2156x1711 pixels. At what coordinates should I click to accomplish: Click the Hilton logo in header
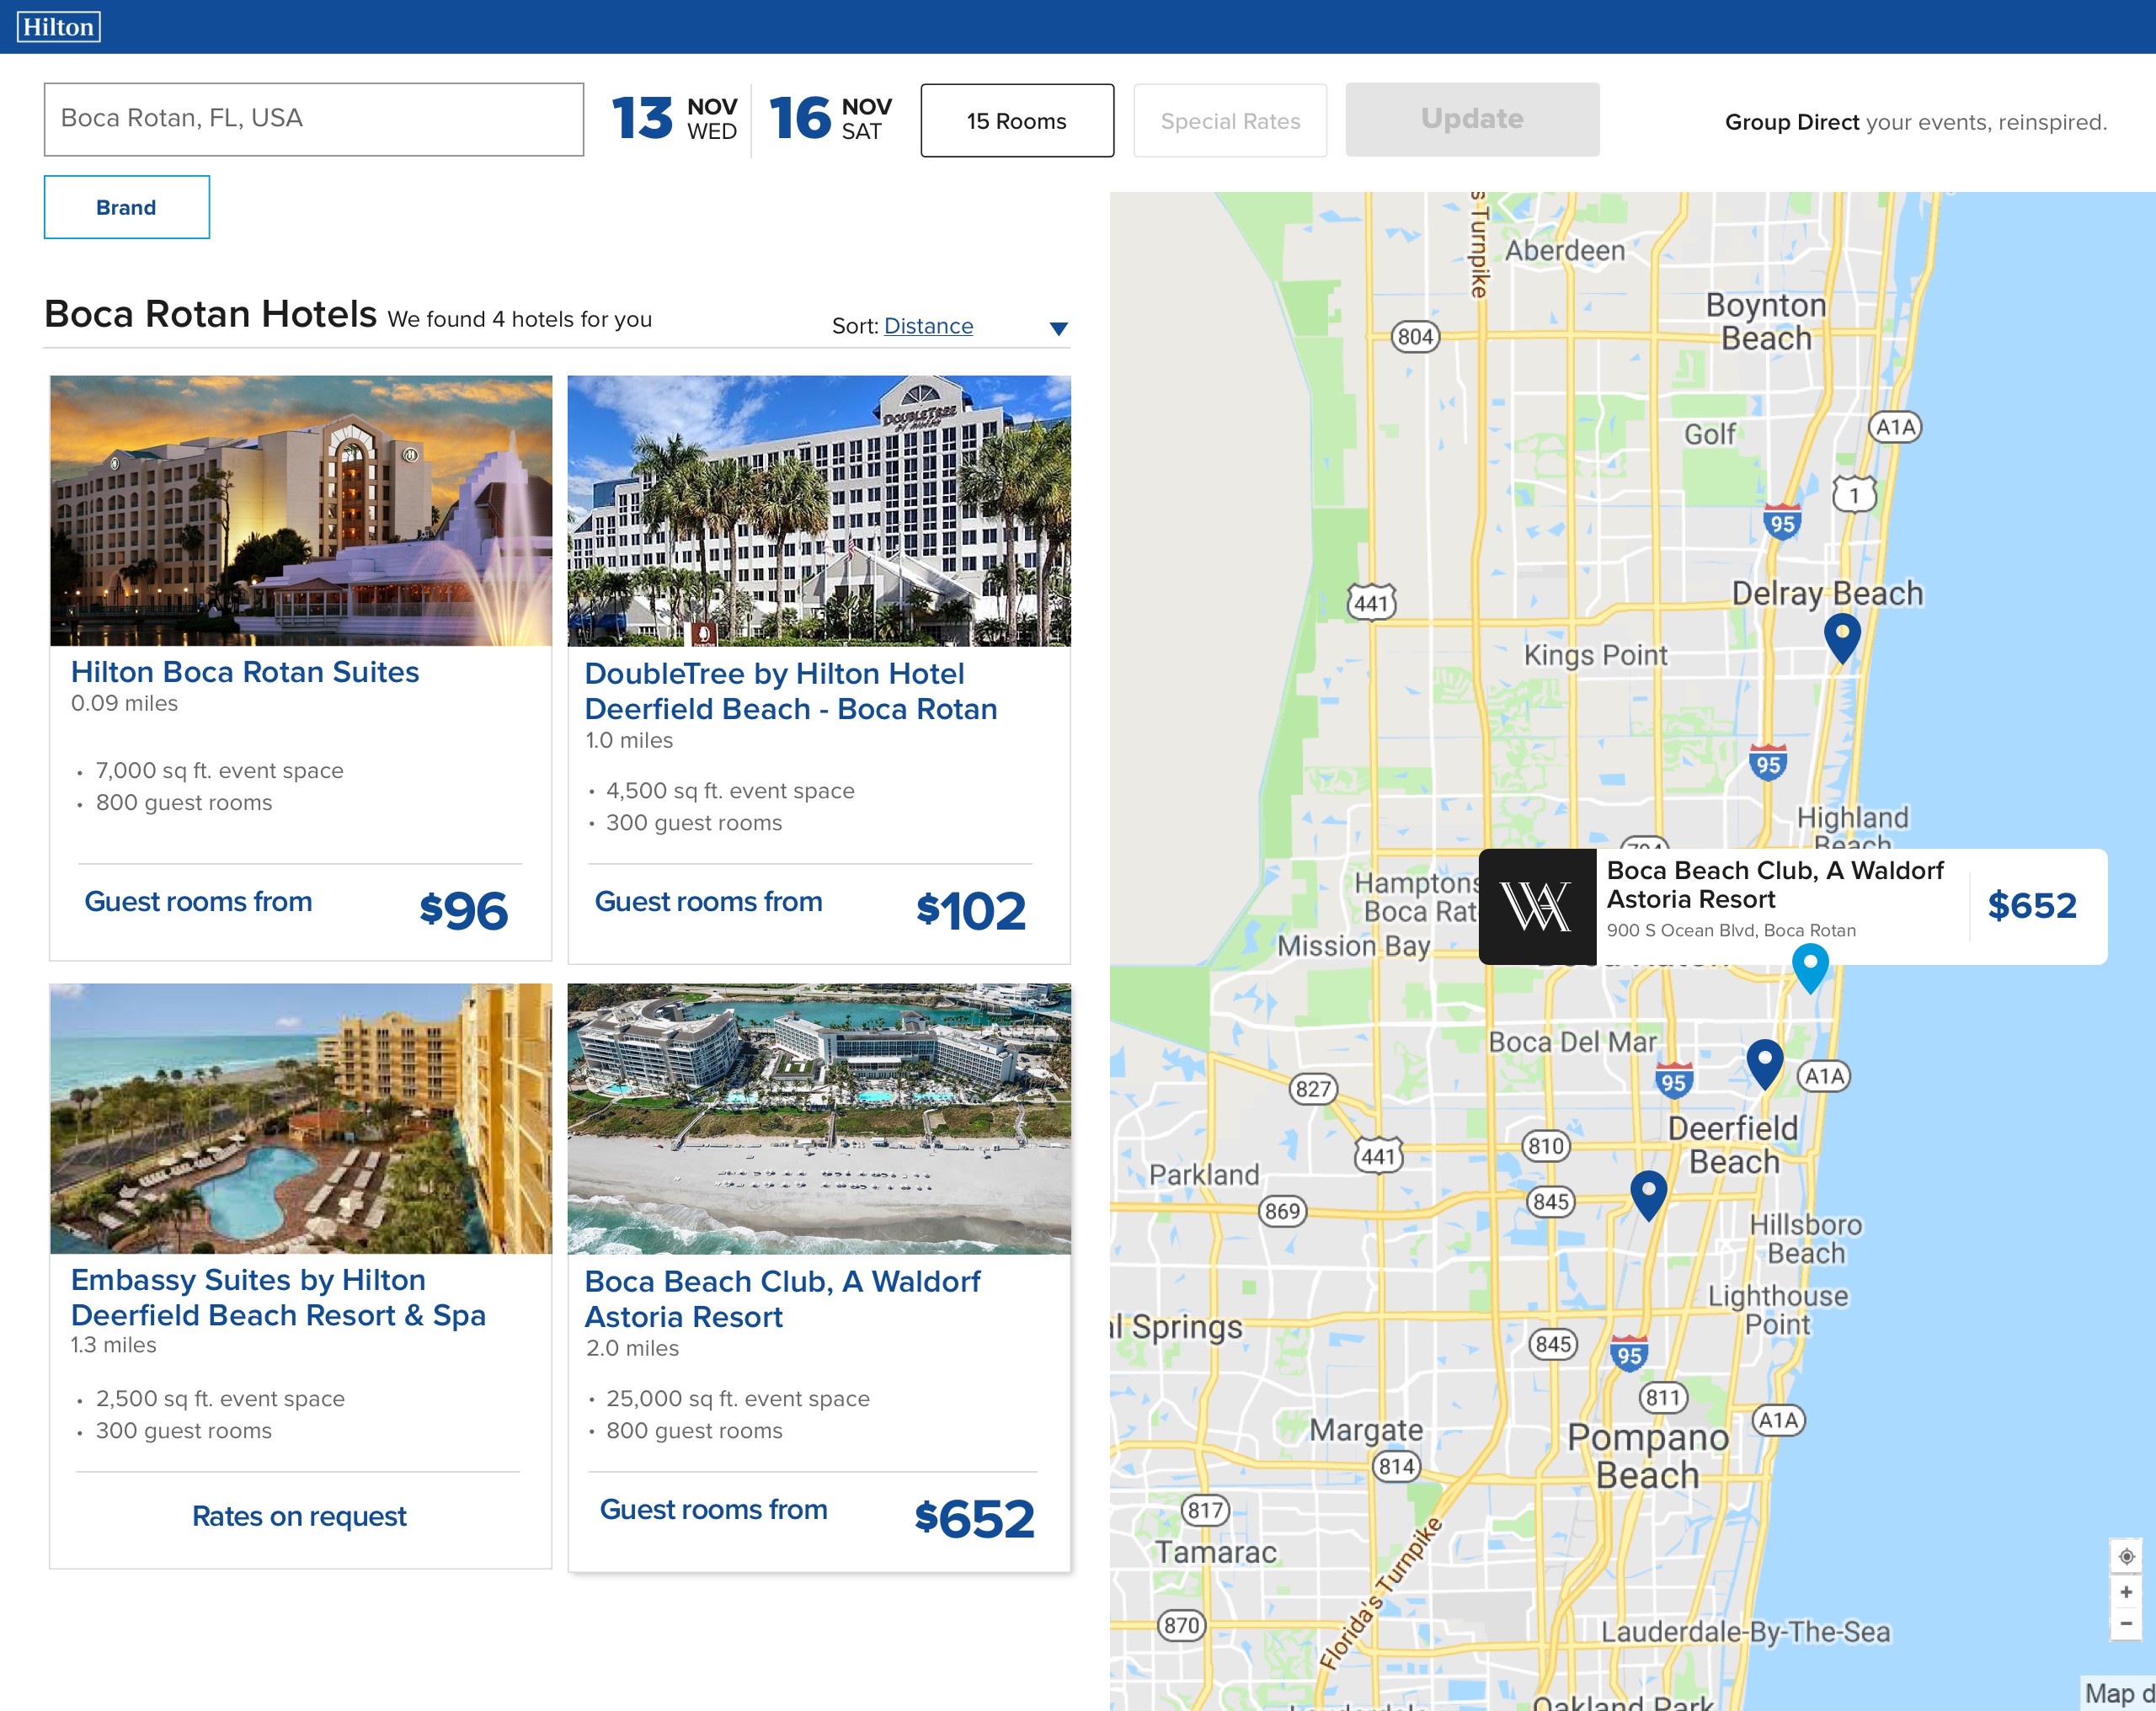58,27
